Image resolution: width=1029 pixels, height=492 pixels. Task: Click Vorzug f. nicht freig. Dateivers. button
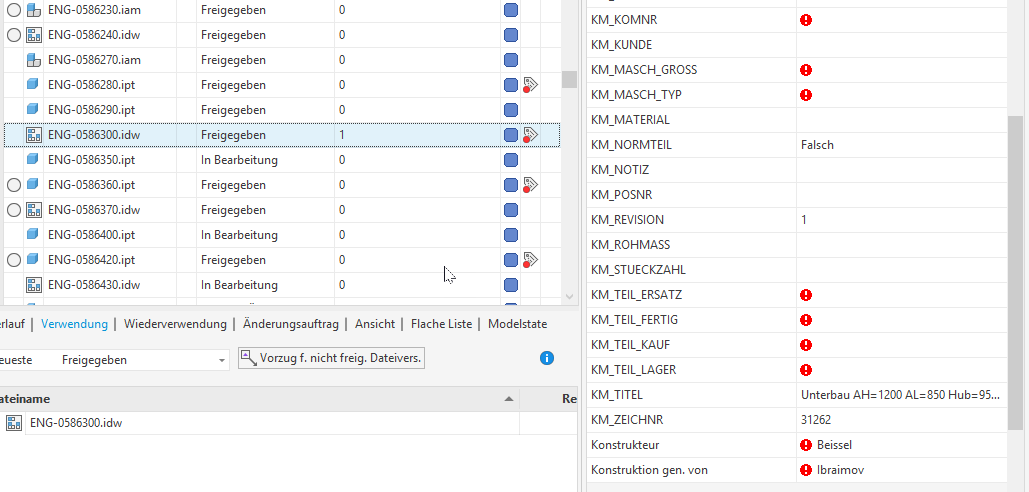point(331,358)
